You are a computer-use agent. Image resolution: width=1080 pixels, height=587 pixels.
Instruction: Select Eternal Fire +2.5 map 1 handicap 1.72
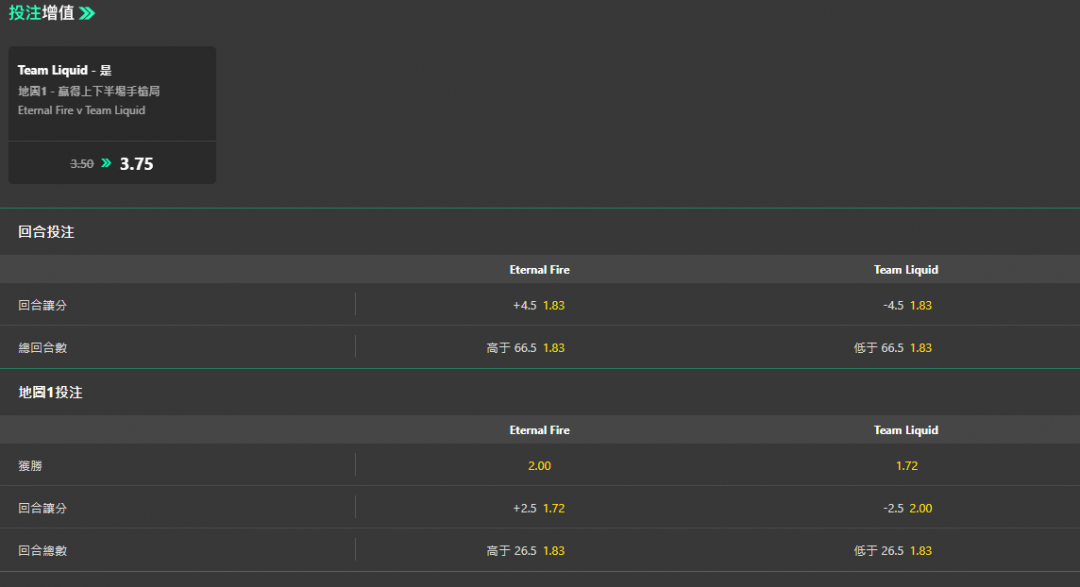pyautogui.click(x=539, y=508)
